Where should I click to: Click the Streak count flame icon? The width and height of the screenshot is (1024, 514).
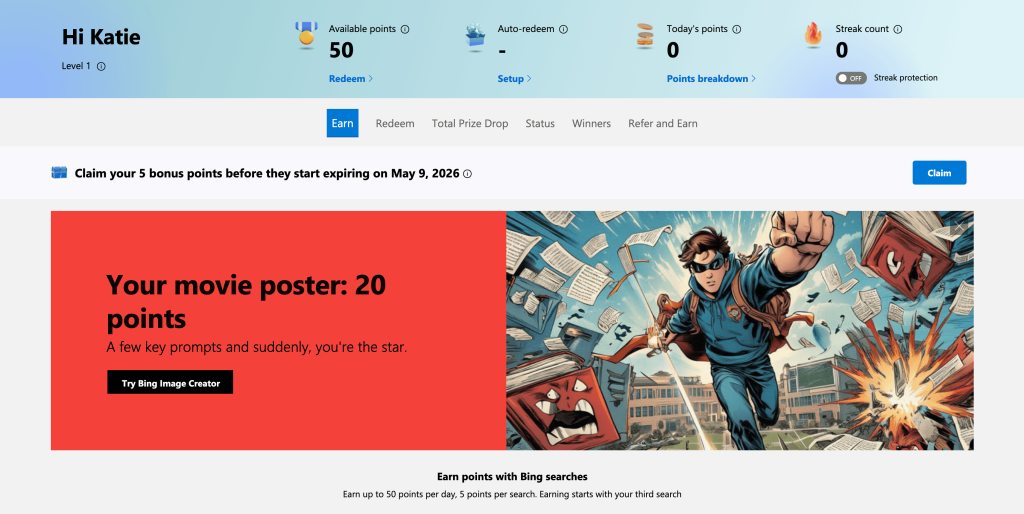click(x=813, y=36)
